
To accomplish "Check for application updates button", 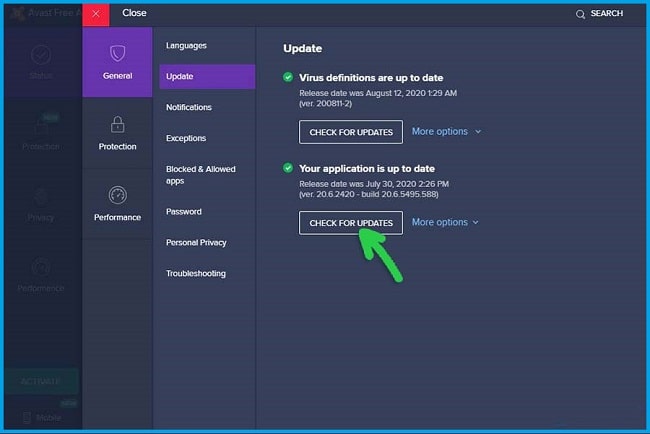I will pos(351,223).
